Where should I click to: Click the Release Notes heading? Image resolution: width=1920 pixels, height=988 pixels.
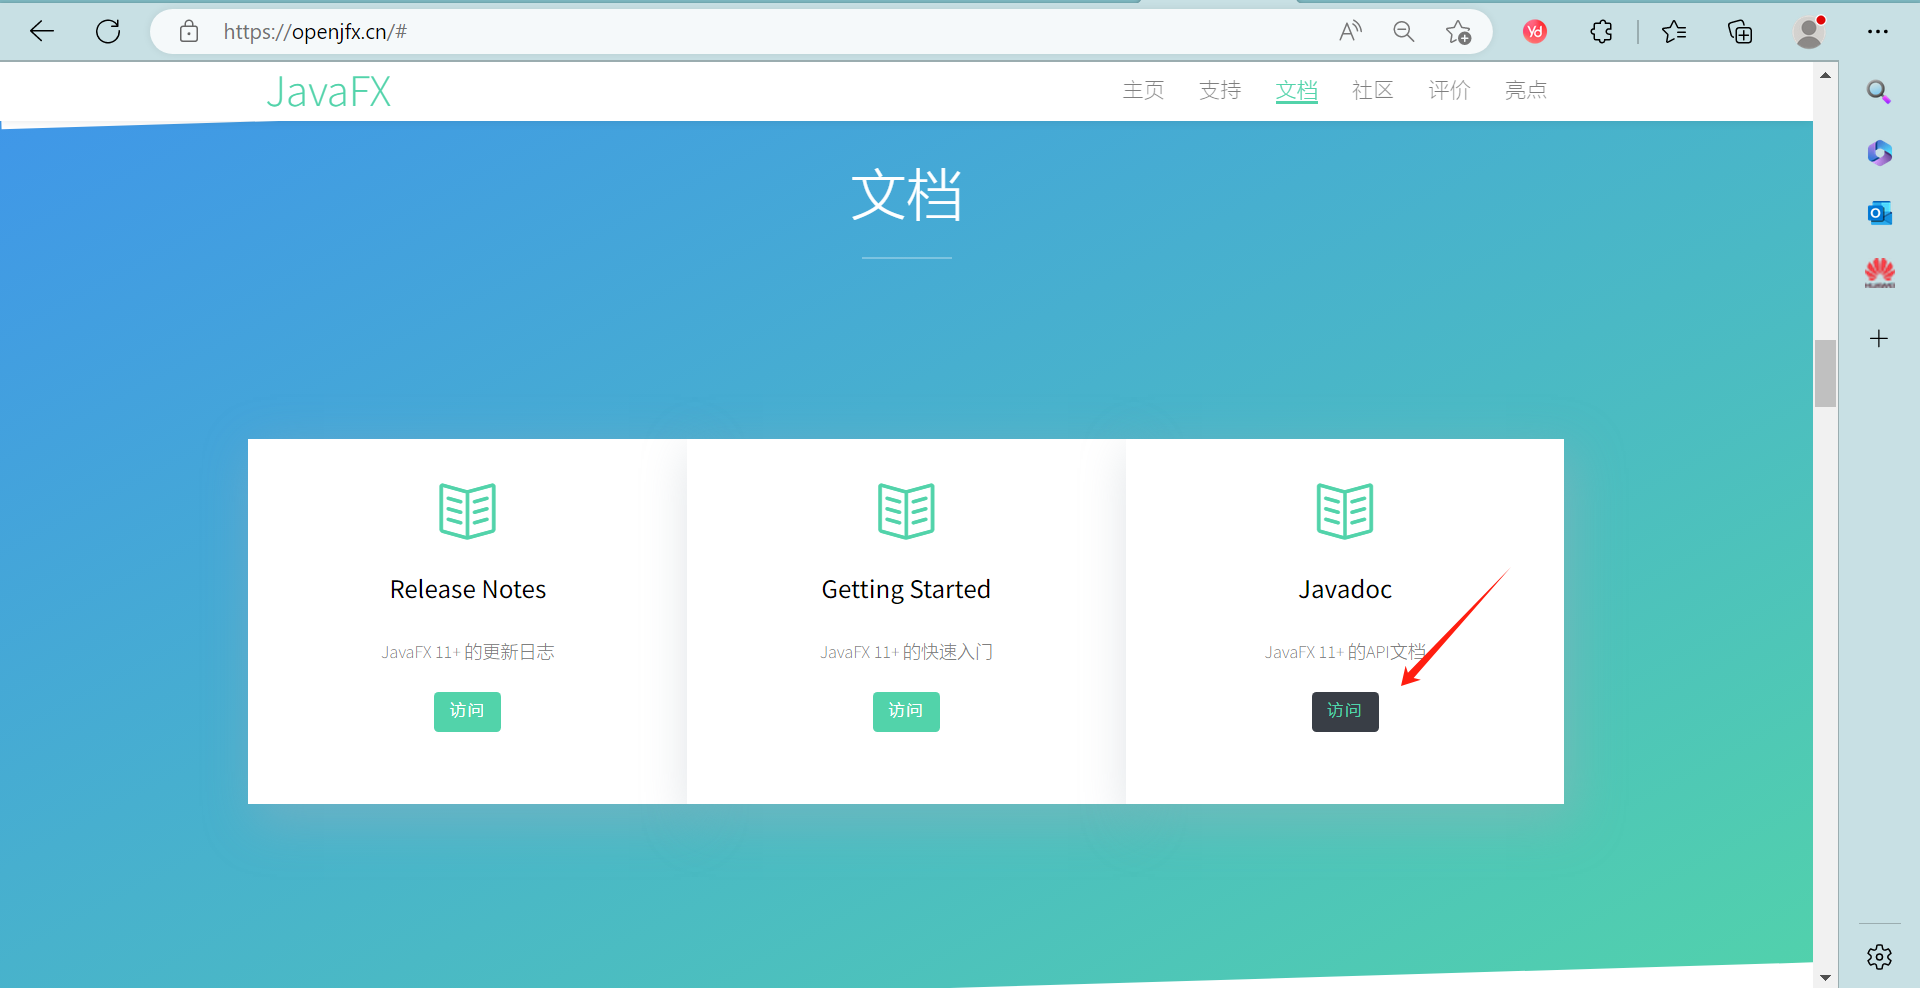pos(468,589)
